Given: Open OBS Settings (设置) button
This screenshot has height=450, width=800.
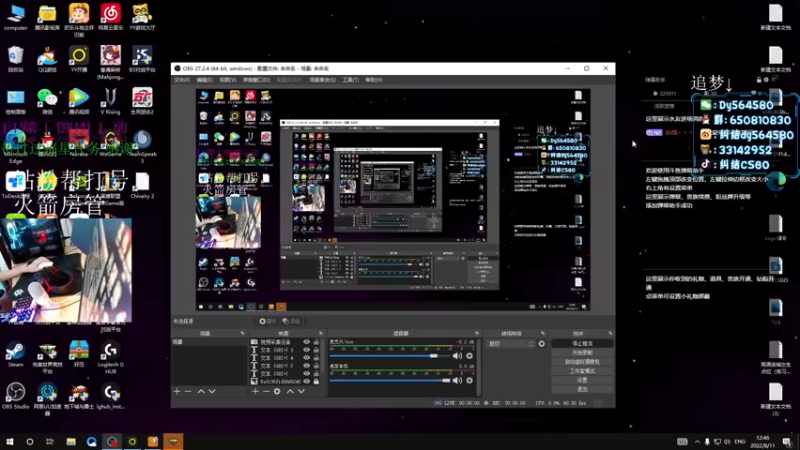Looking at the screenshot, I should click(x=582, y=380).
